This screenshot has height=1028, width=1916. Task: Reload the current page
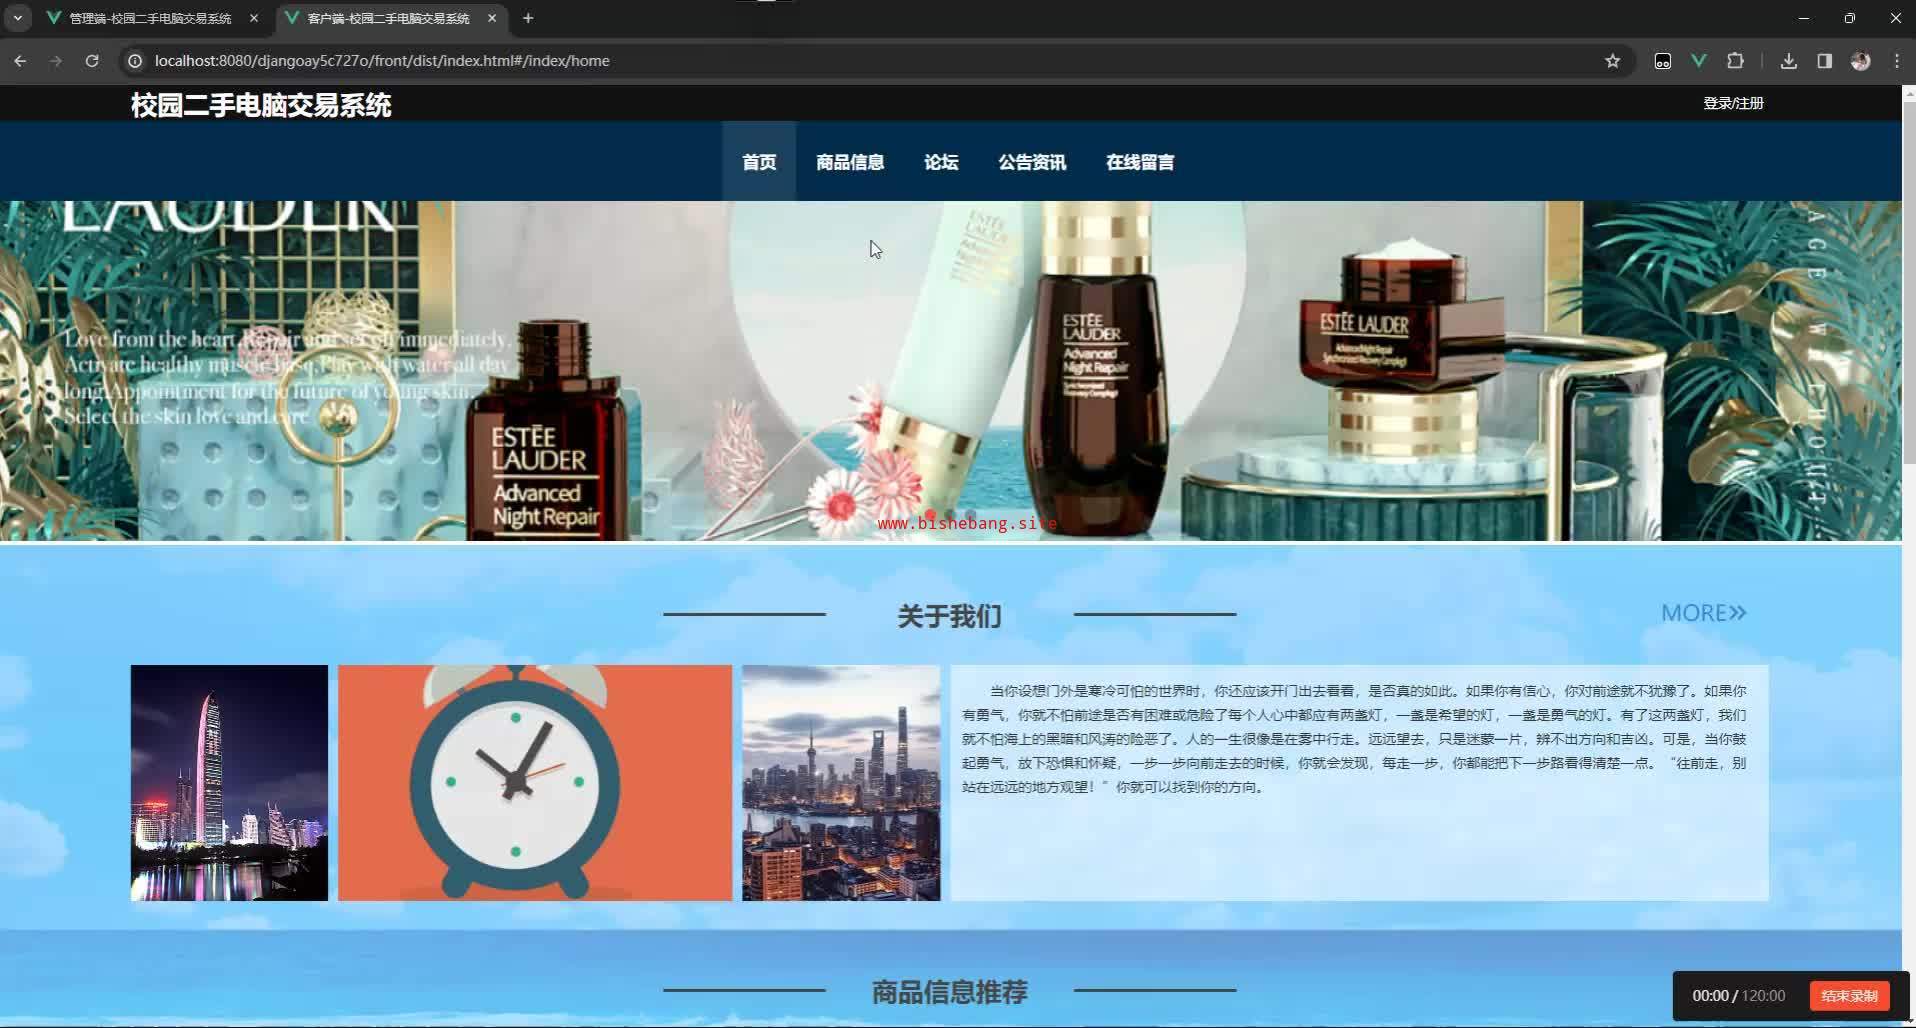pos(92,61)
